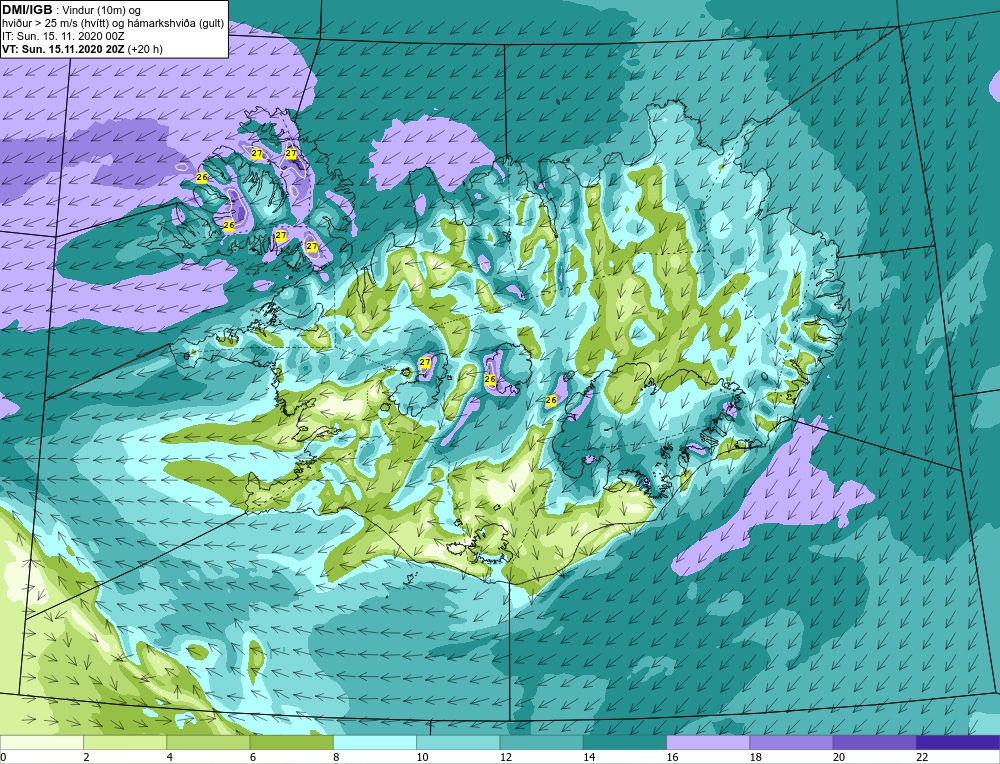Screen dimensions: 1000x764
Task: Select the 'VT: Sun. 15.11.2020 20Z (+20 h)' line
Action: pyautogui.click(x=82, y=49)
